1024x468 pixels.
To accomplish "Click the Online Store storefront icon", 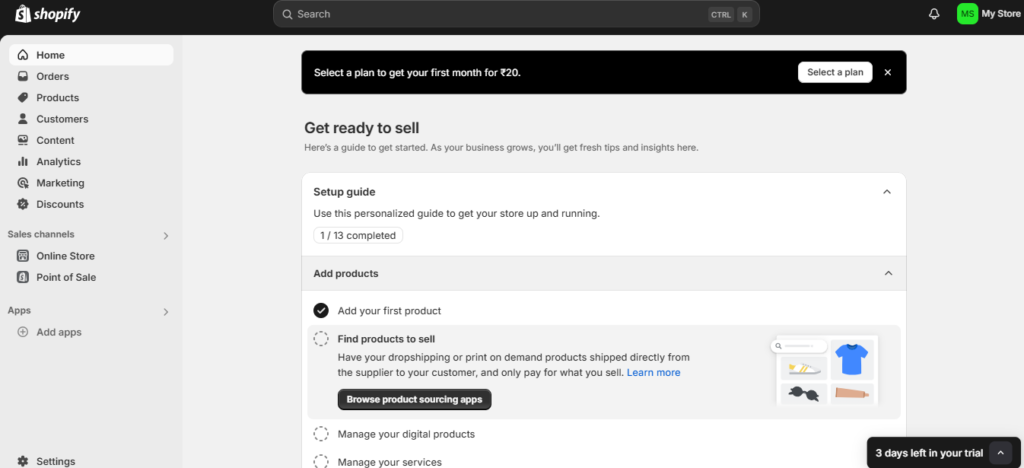I will (23, 256).
